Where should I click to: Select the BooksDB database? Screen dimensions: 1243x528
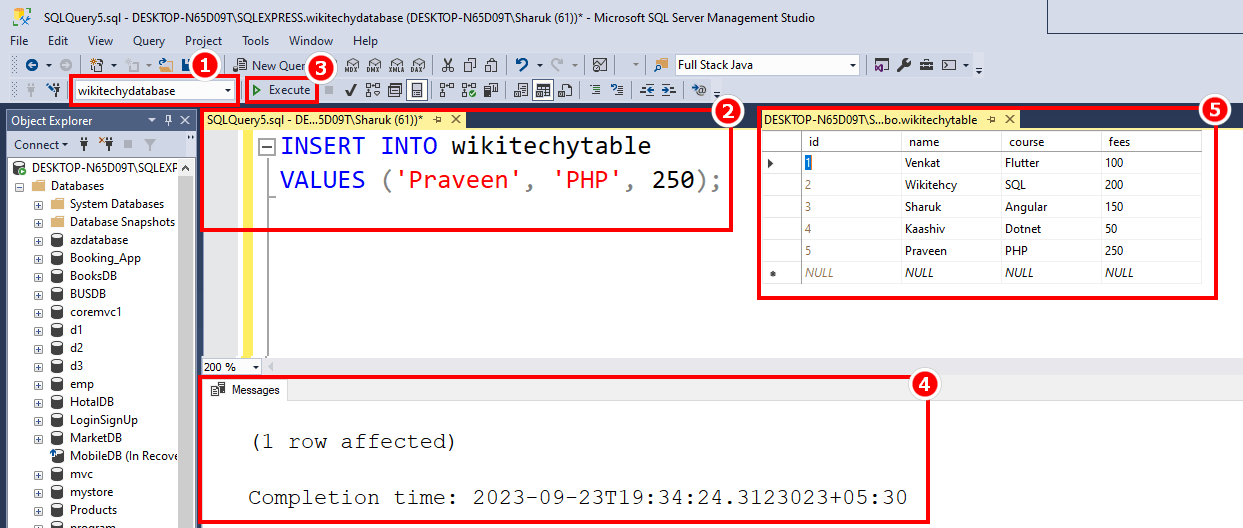93,276
